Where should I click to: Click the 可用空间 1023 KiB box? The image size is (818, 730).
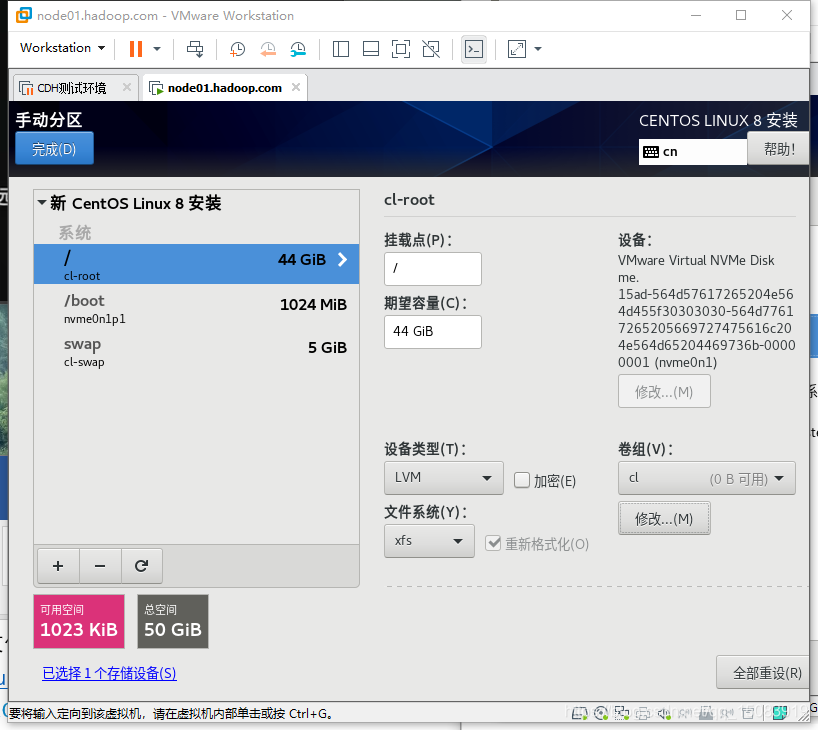click(x=79, y=621)
